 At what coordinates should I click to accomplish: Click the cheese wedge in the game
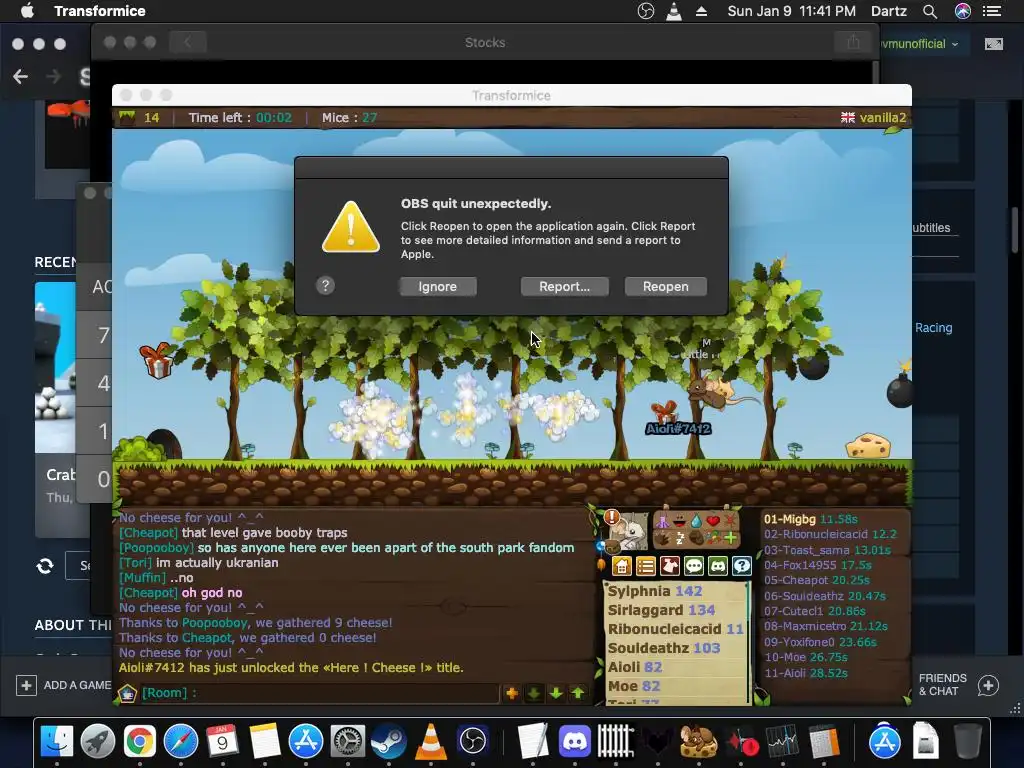click(868, 445)
